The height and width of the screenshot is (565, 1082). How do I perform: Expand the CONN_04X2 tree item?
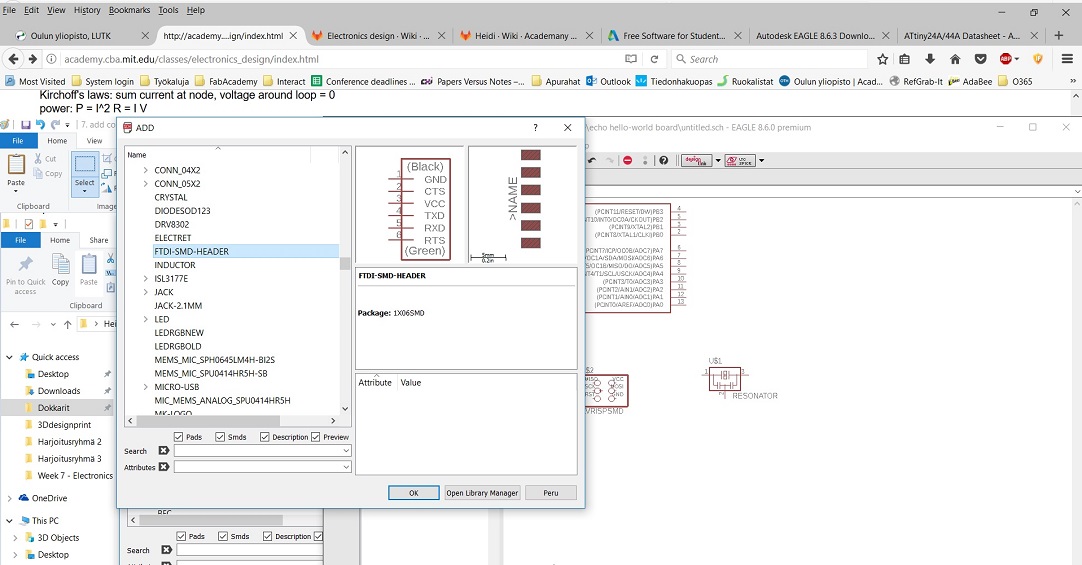tap(146, 170)
